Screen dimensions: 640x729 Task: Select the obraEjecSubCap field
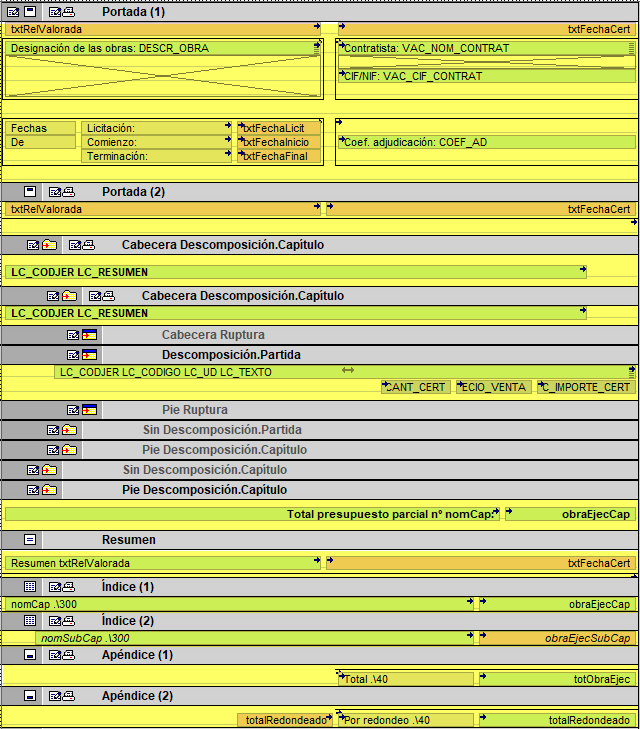point(559,638)
